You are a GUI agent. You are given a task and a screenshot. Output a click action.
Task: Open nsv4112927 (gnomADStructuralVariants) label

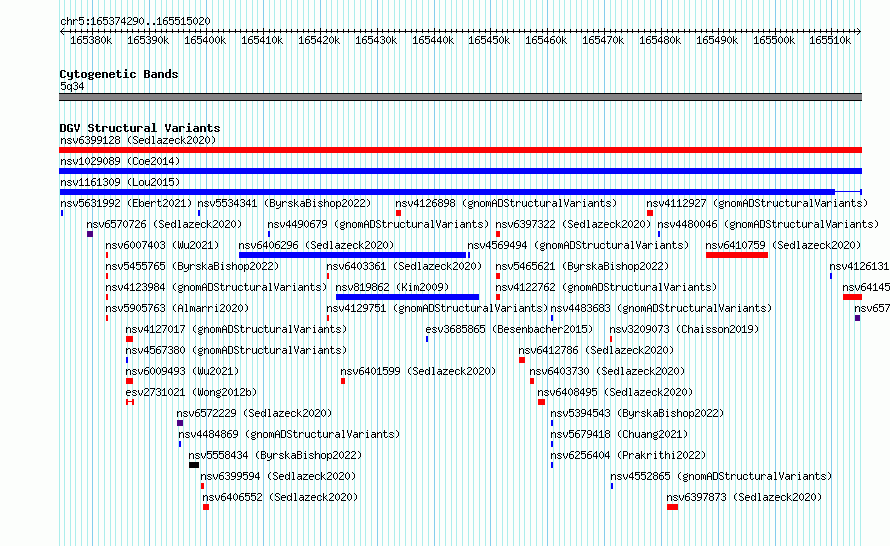(x=757, y=203)
